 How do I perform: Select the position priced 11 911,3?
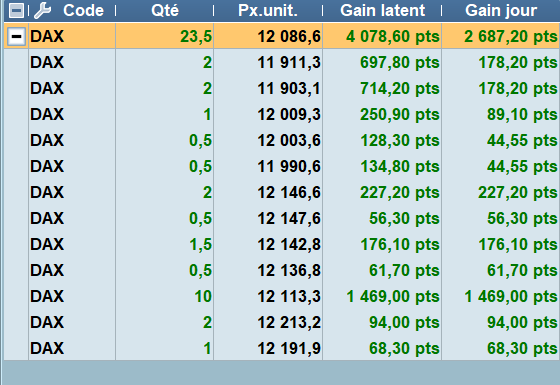point(289,62)
